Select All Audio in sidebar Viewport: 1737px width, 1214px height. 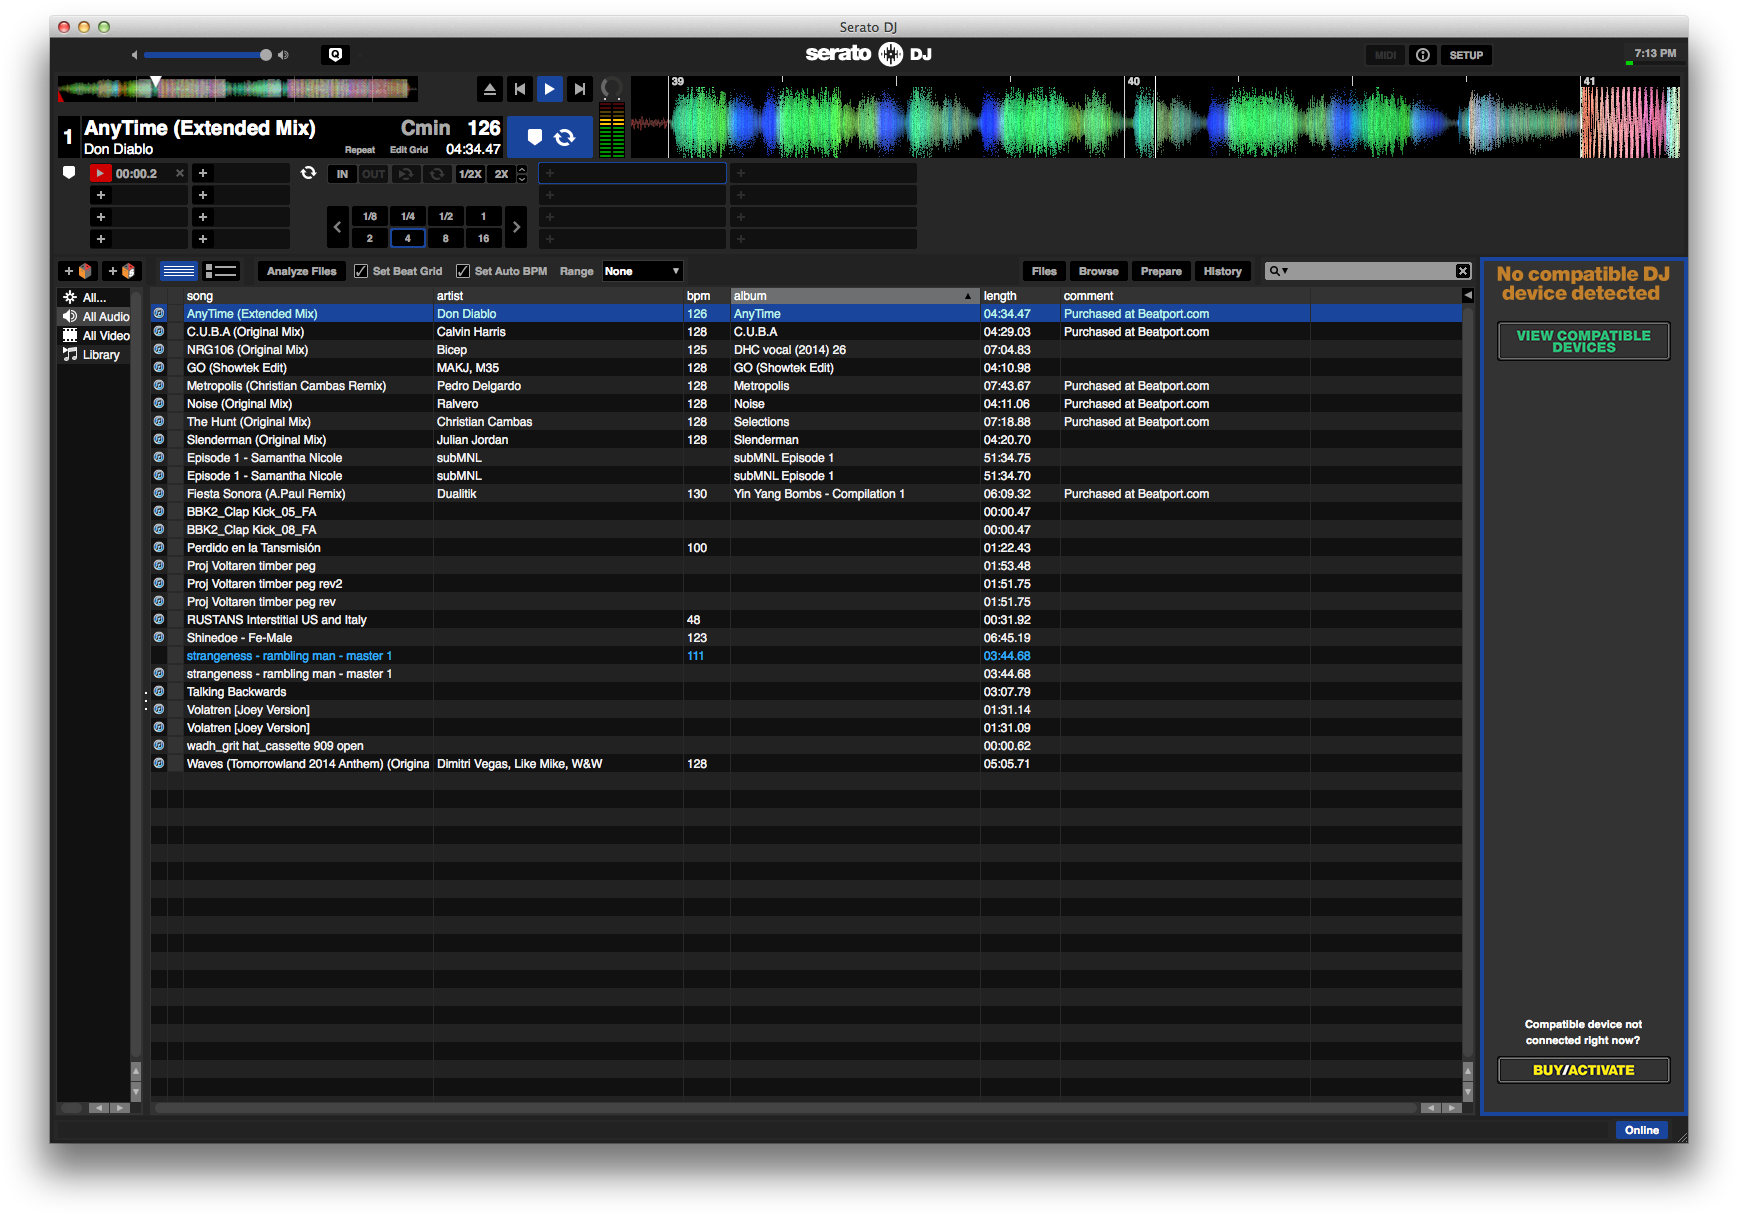[96, 317]
